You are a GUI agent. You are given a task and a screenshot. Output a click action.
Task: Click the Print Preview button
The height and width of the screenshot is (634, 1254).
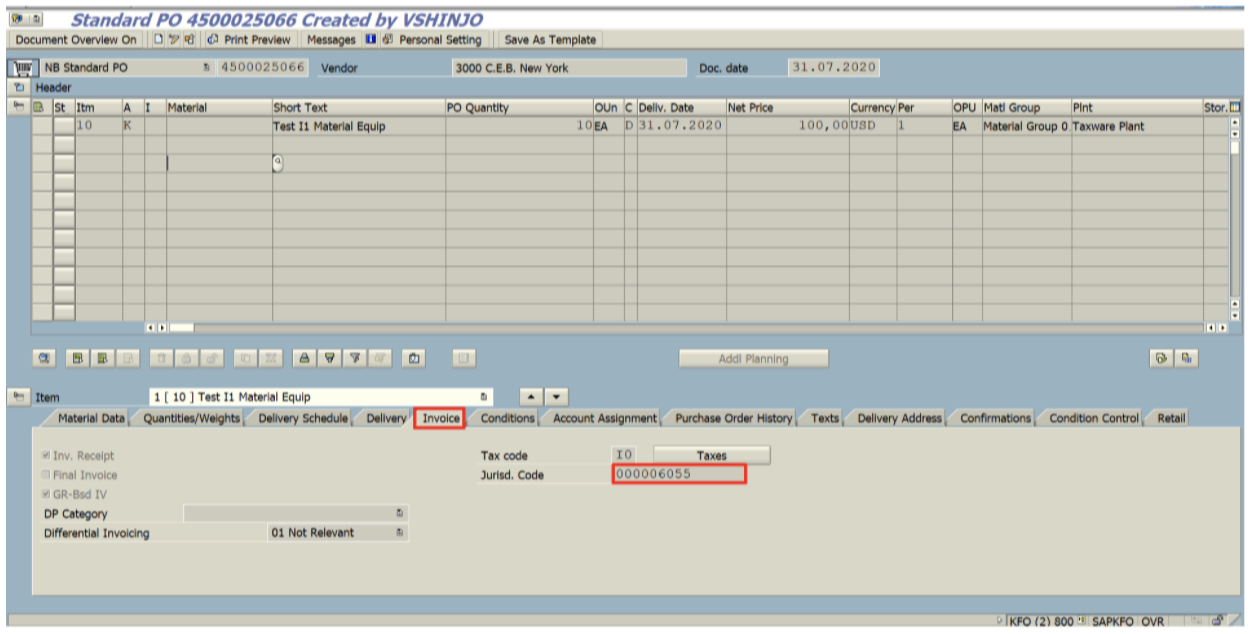248,40
